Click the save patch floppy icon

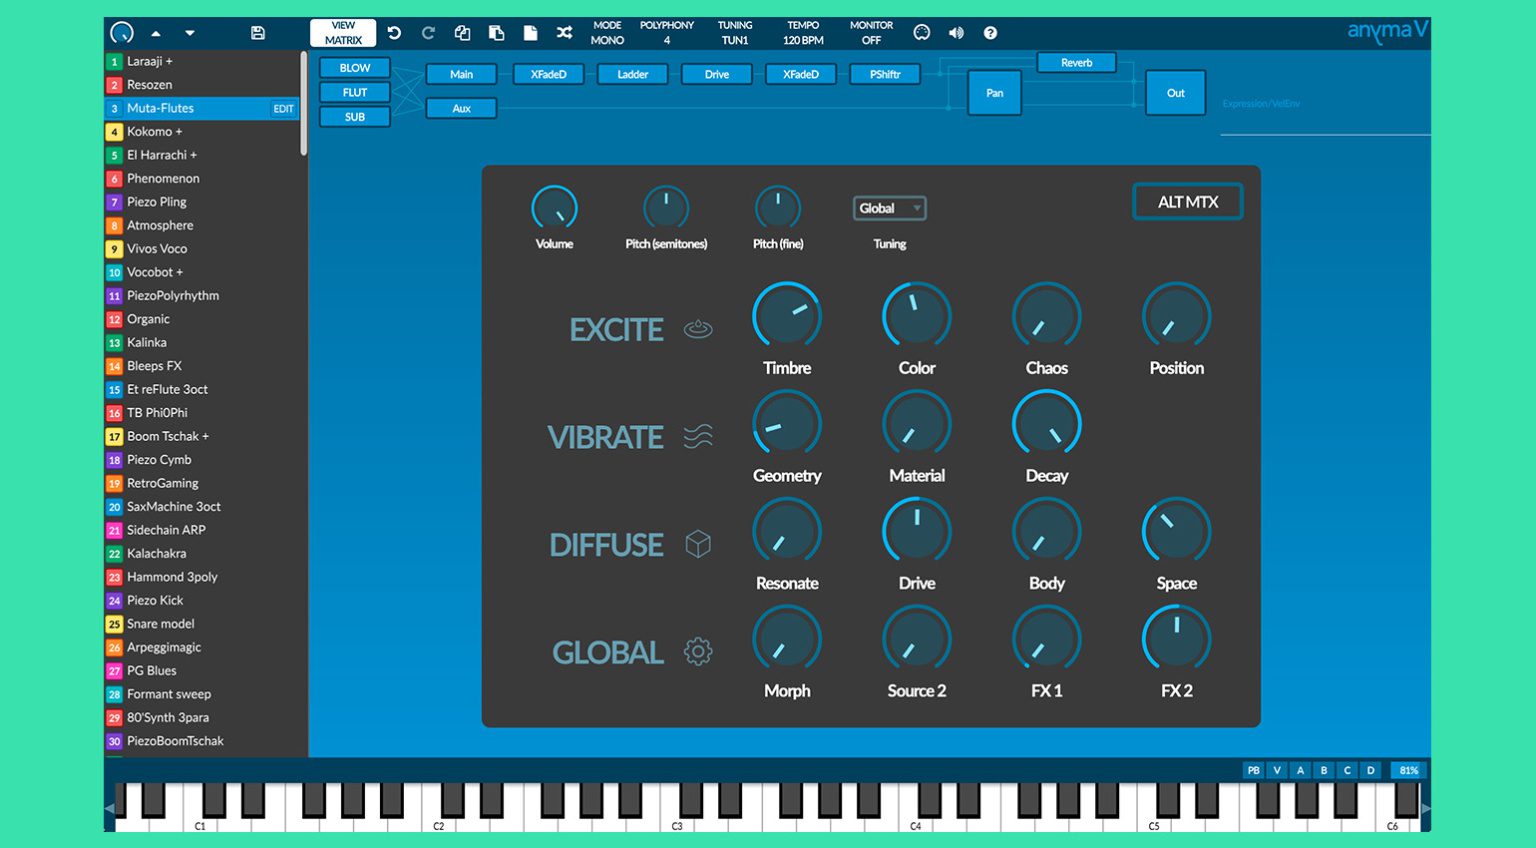coord(257,33)
